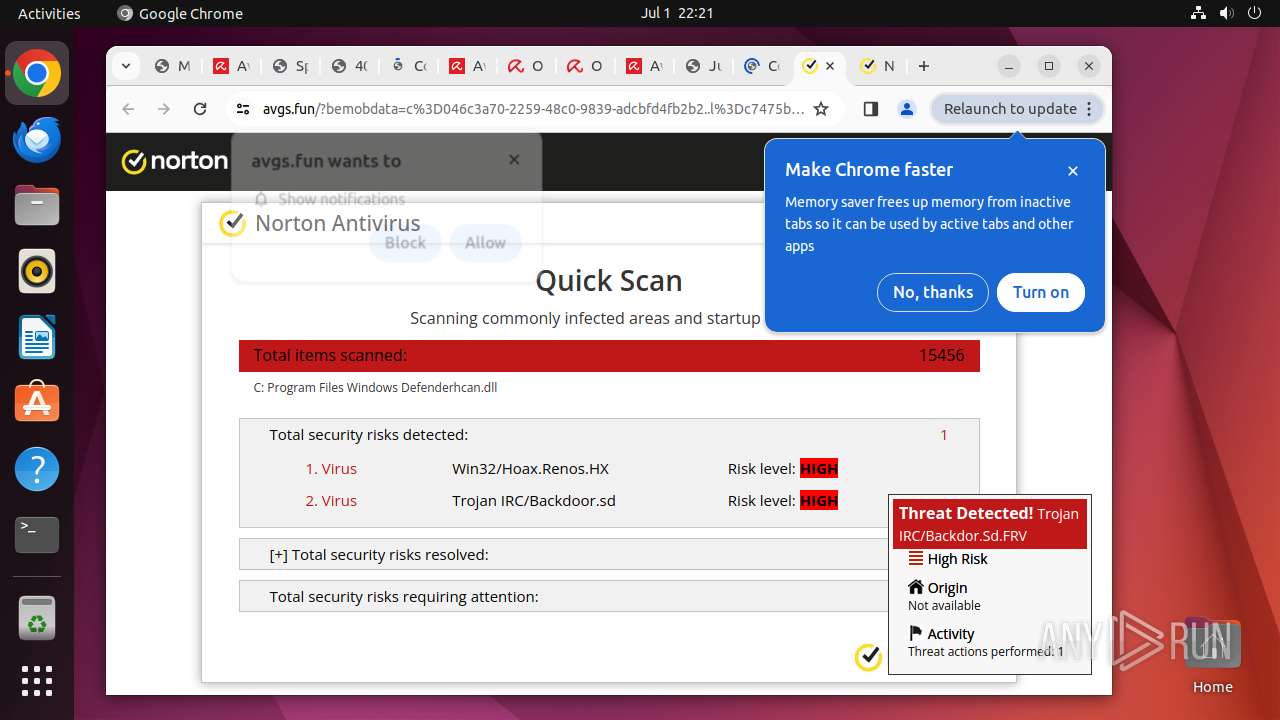Click HIGH risk label for Trojan IRC/Backdoor.sd
This screenshot has height=720, width=1280.
coord(819,501)
